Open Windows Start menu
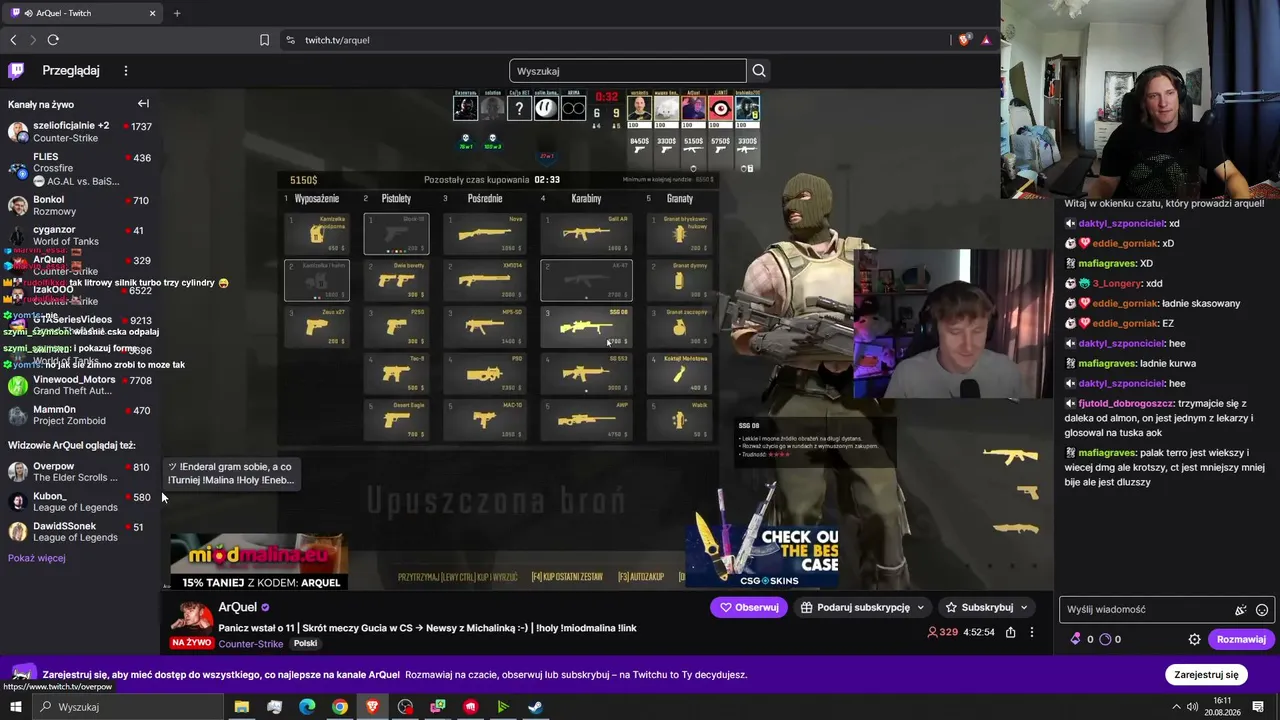Image resolution: width=1280 pixels, height=720 pixels. click(x=15, y=707)
